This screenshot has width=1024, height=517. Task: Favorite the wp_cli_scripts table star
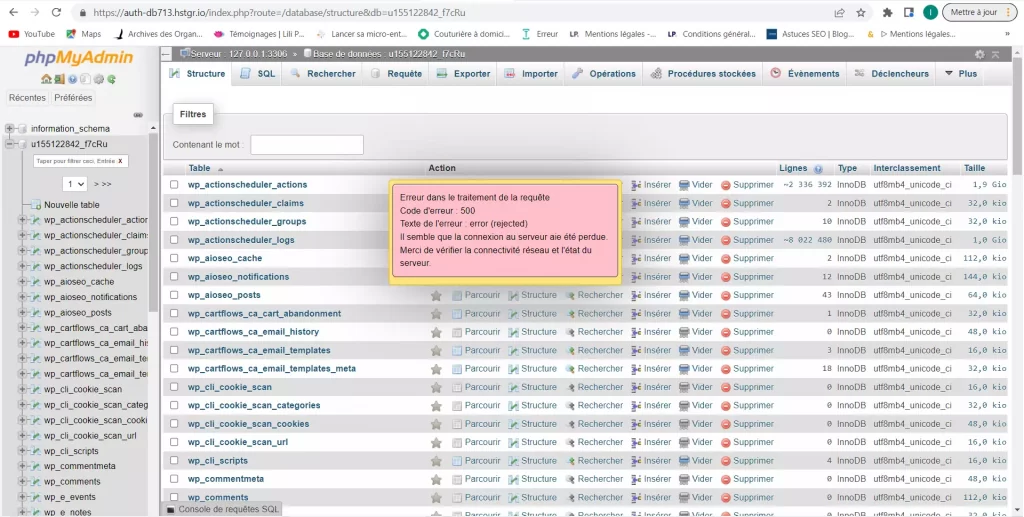[436, 461]
